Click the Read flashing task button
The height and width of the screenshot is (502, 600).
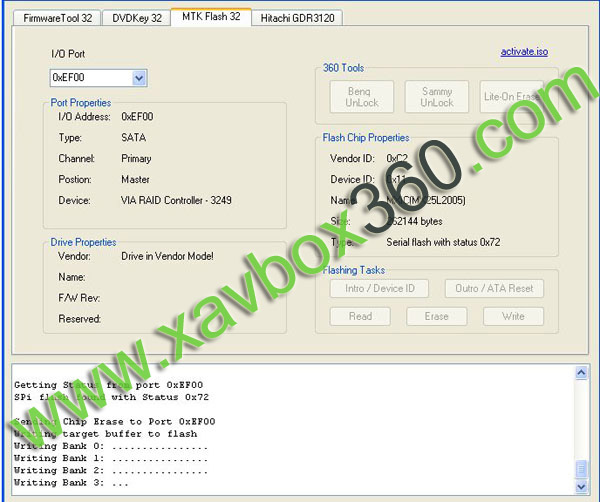coord(360,316)
